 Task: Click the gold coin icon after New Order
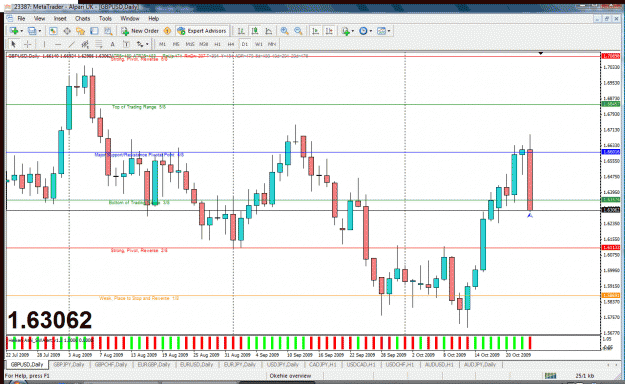tap(167, 31)
